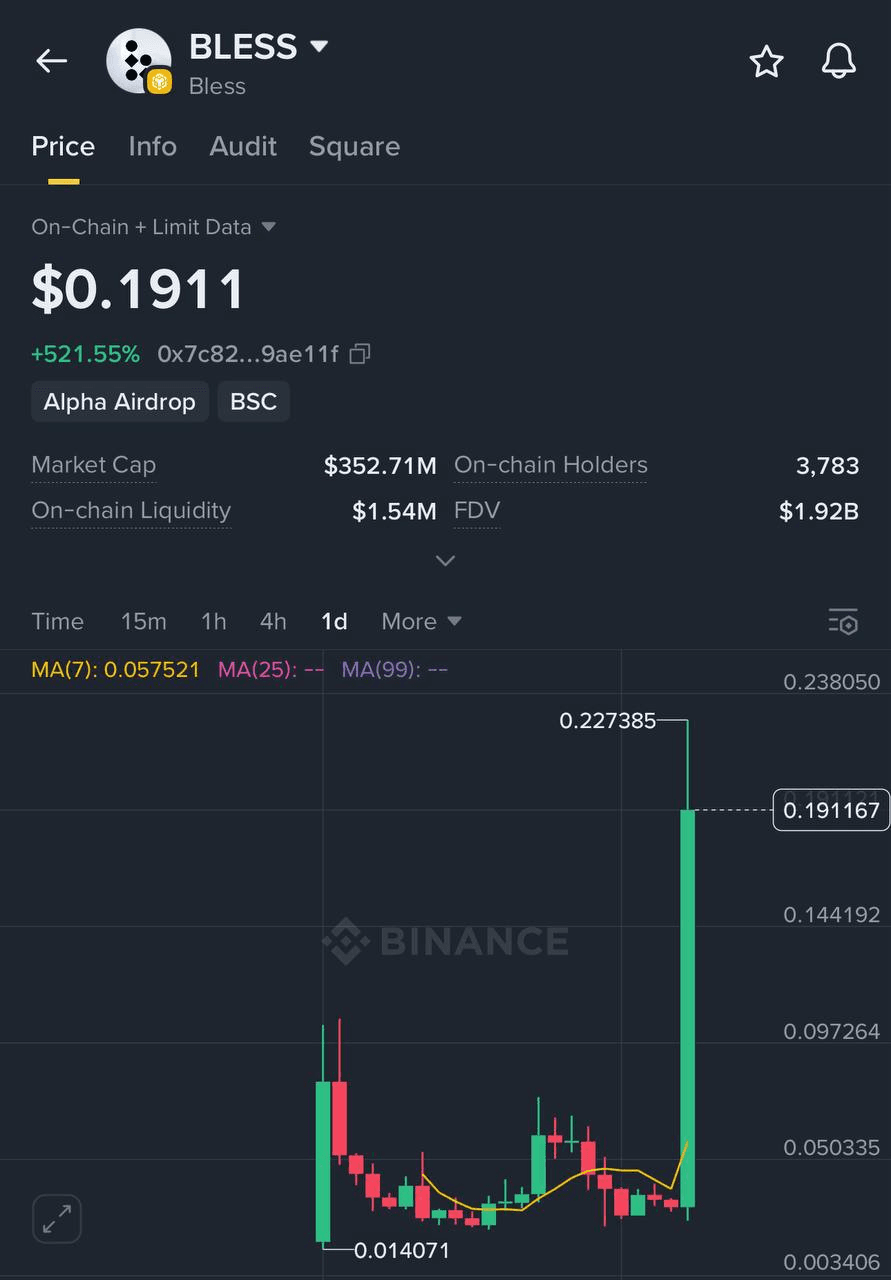Image resolution: width=891 pixels, height=1280 pixels.
Task: Tap the current price marker 0.191167
Action: tap(831, 810)
